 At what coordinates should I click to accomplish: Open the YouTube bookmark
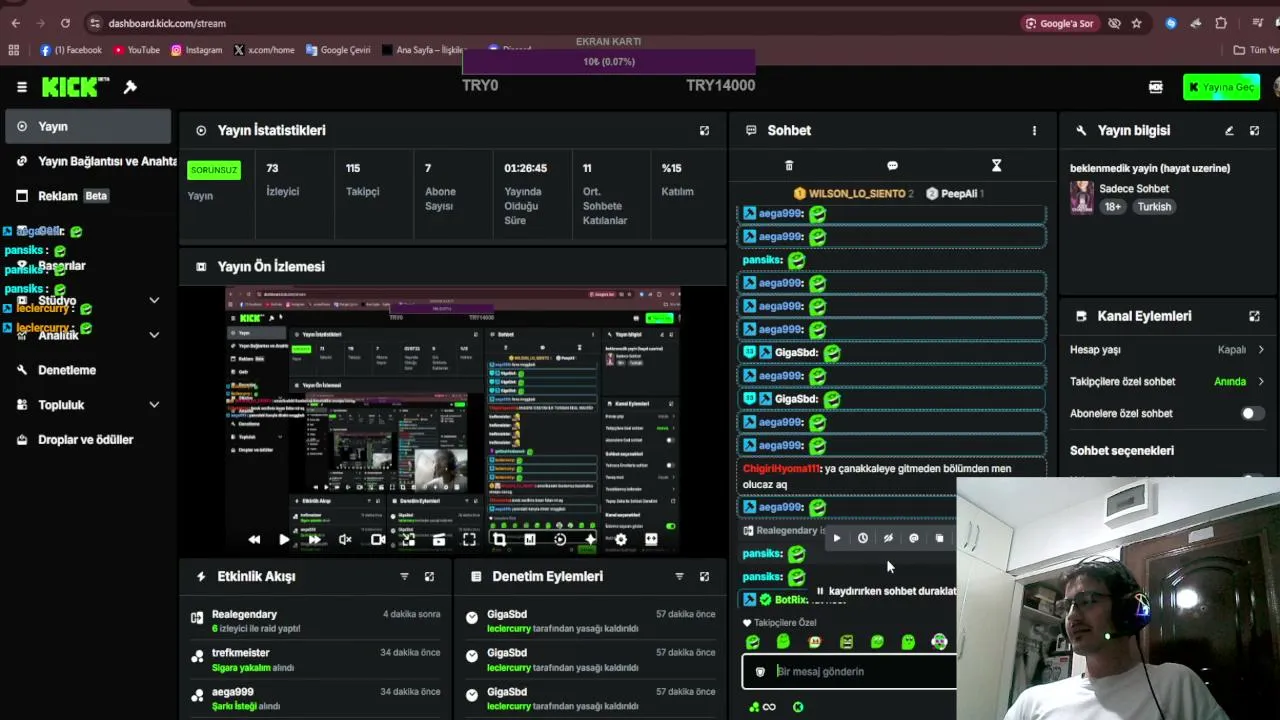[x=136, y=50]
